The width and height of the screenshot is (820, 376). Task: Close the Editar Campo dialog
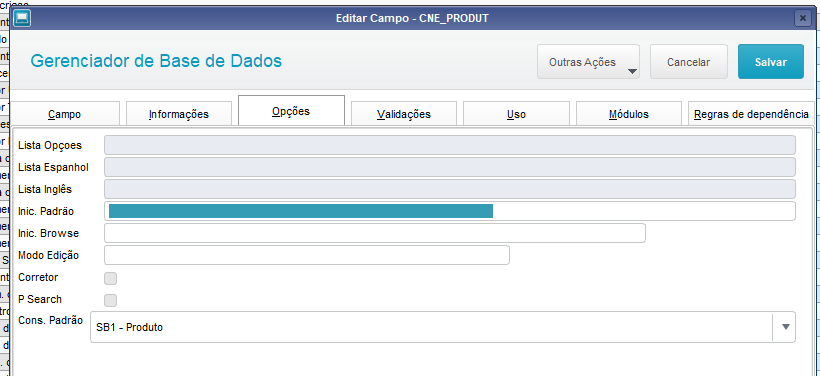pos(803,18)
